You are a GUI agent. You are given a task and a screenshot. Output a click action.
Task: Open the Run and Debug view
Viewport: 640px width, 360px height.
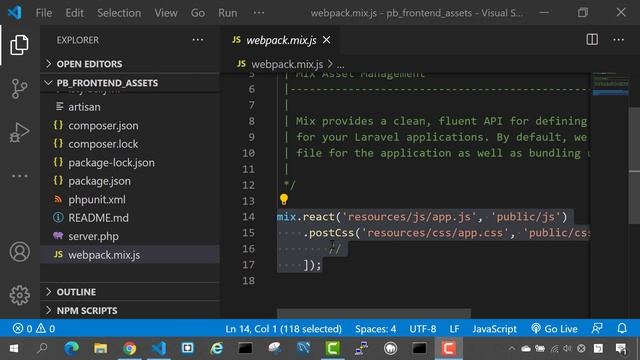pyautogui.click(x=19, y=132)
